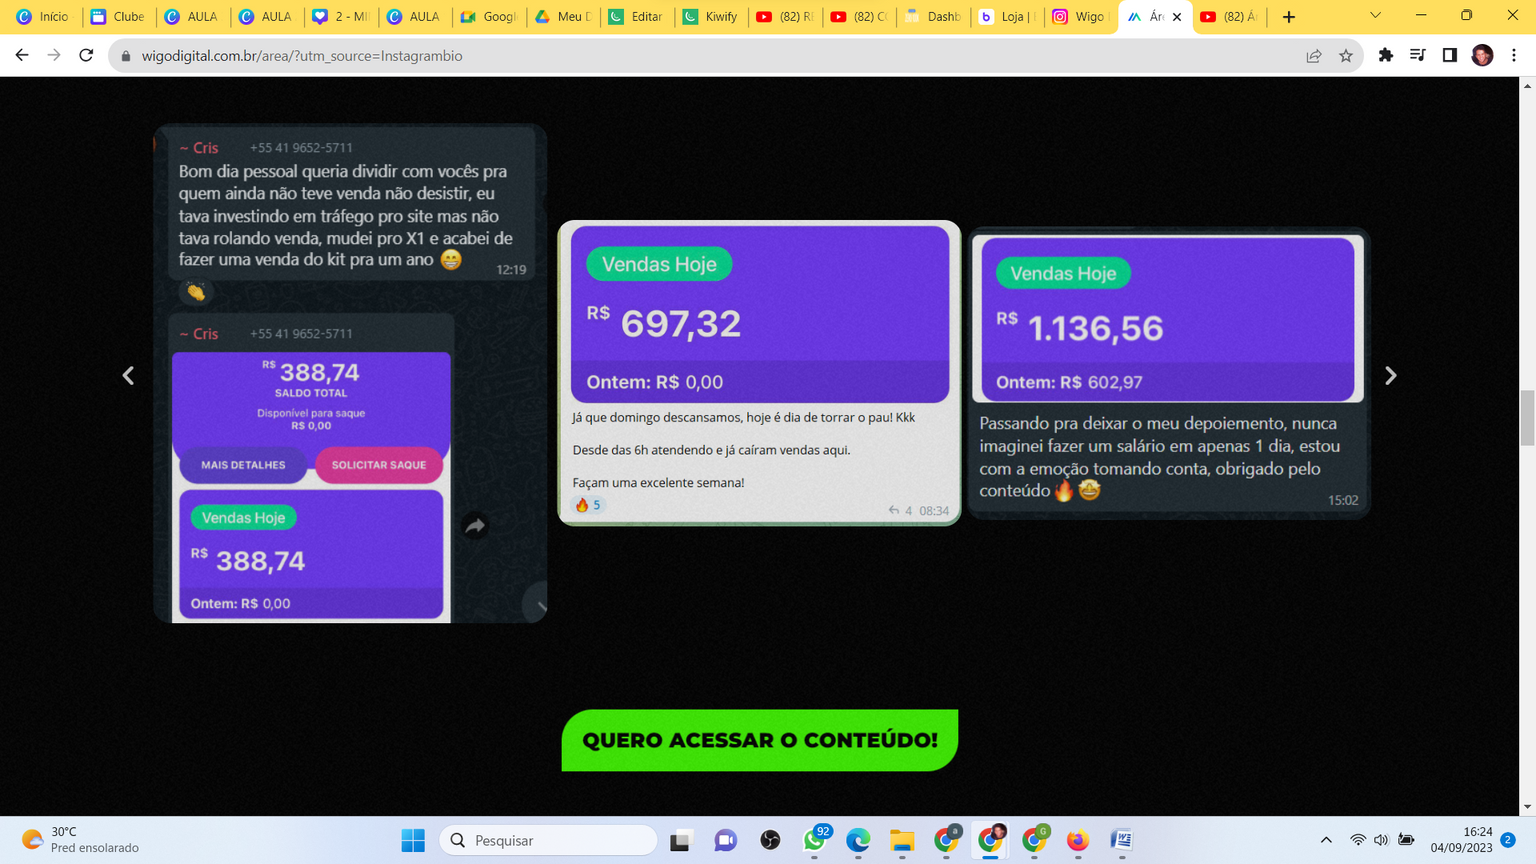Open Chrome's three-dot menu
This screenshot has height=864, width=1536.
tap(1514, 56)
